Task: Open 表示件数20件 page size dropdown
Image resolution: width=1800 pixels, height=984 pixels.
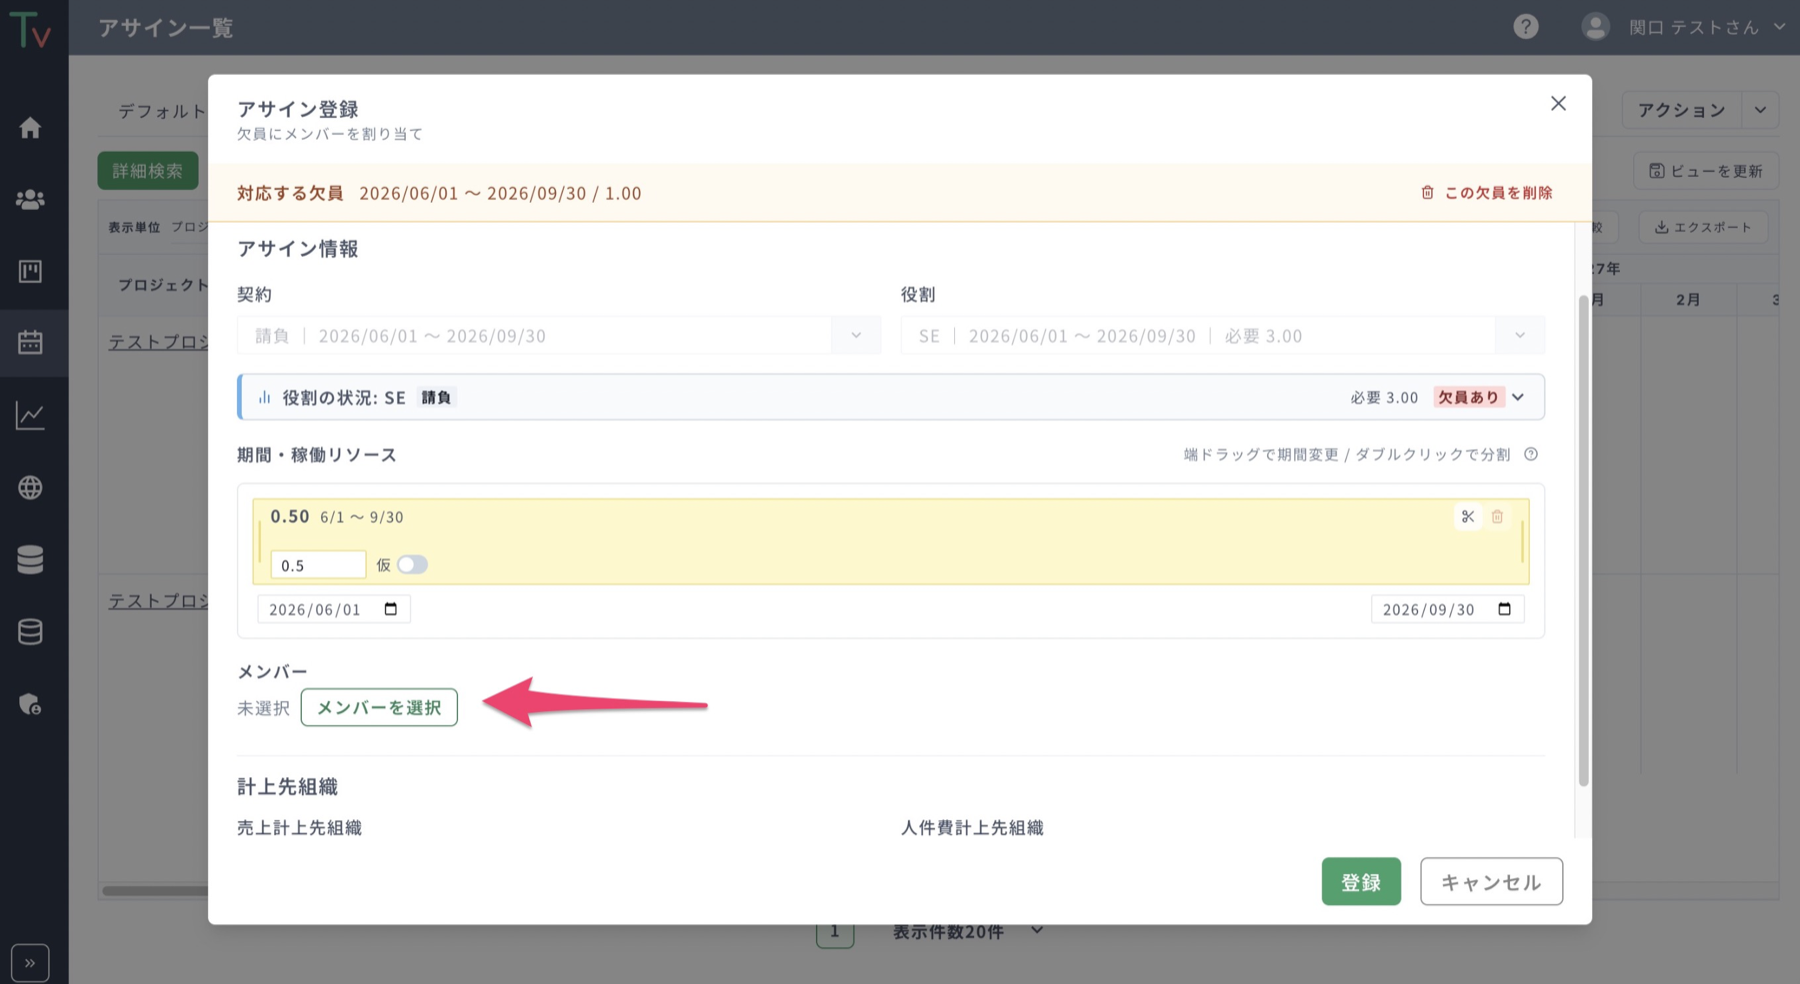Action: tap(968, 932)
